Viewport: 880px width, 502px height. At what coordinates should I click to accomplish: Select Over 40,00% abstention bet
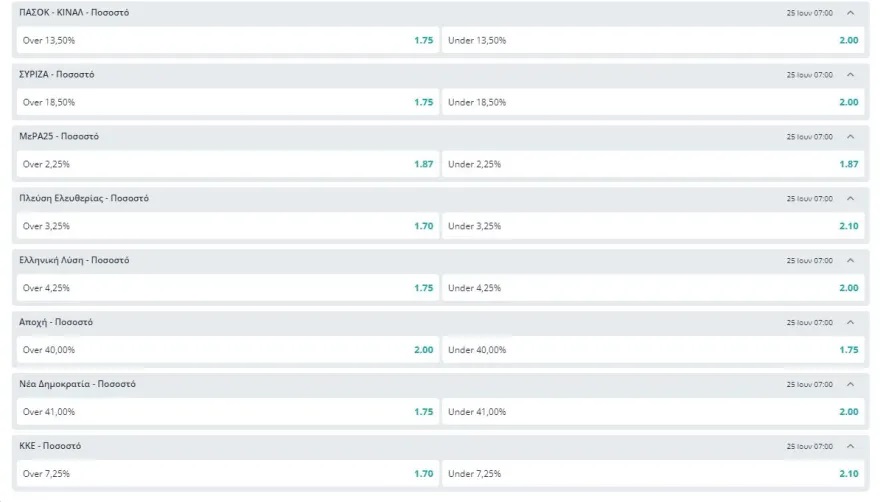[x=228, y=350]
